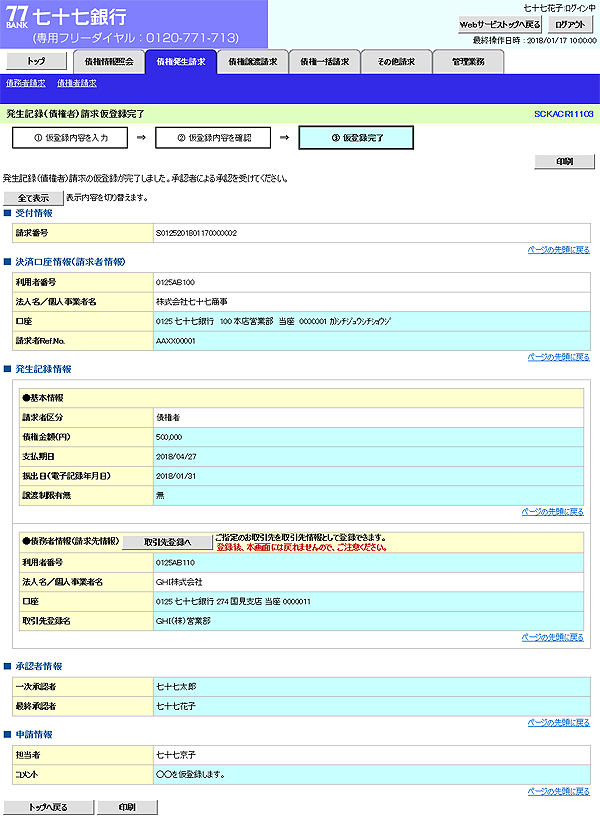Click issue date 2018/01/31
600x823 pixels.
point(176,476)
